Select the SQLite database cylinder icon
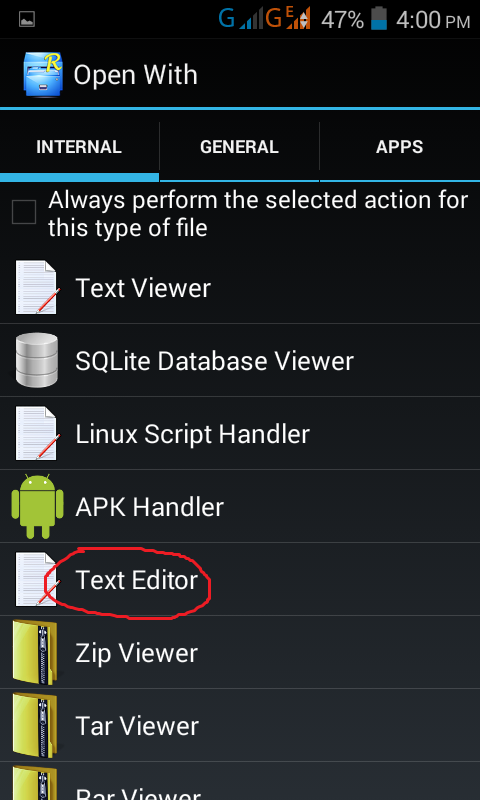Image resolution: width=480 pixels, height=800 pixels. (37, 360)
